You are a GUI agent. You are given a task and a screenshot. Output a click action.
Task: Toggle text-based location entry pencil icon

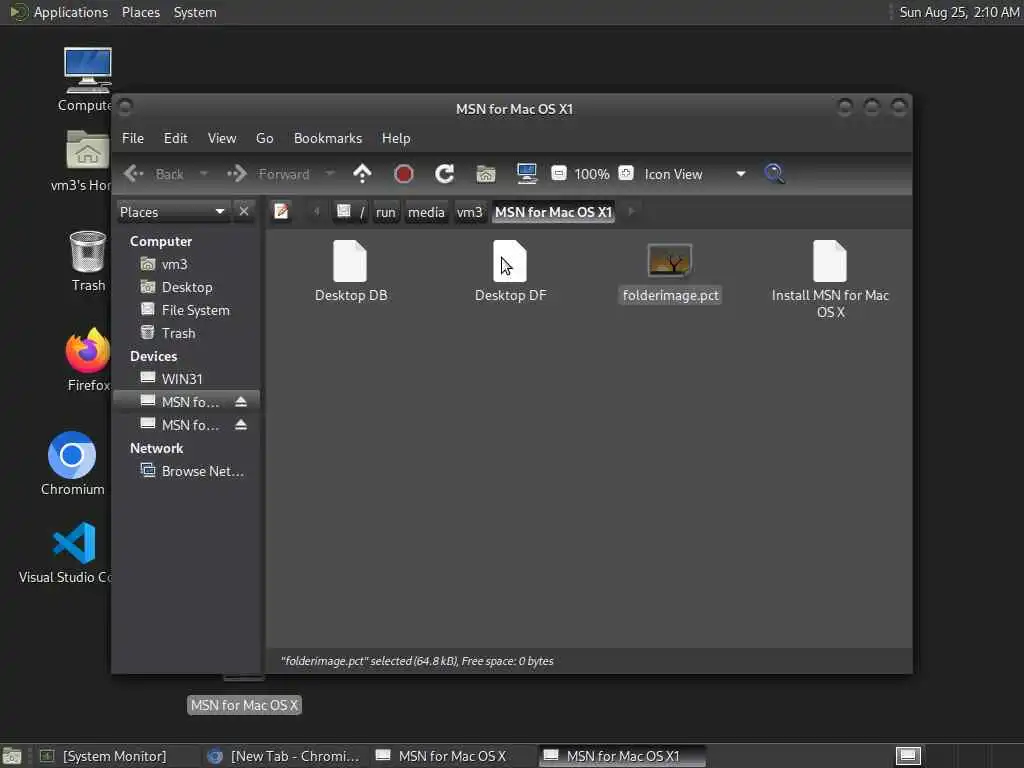coord(281,212)
